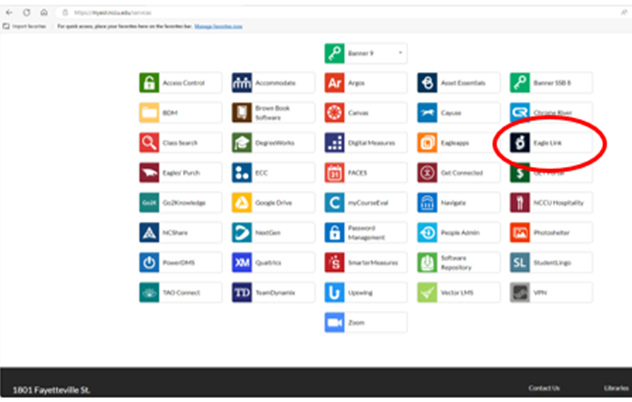Open the Contact Us footer link

click(x=543, y=388)
